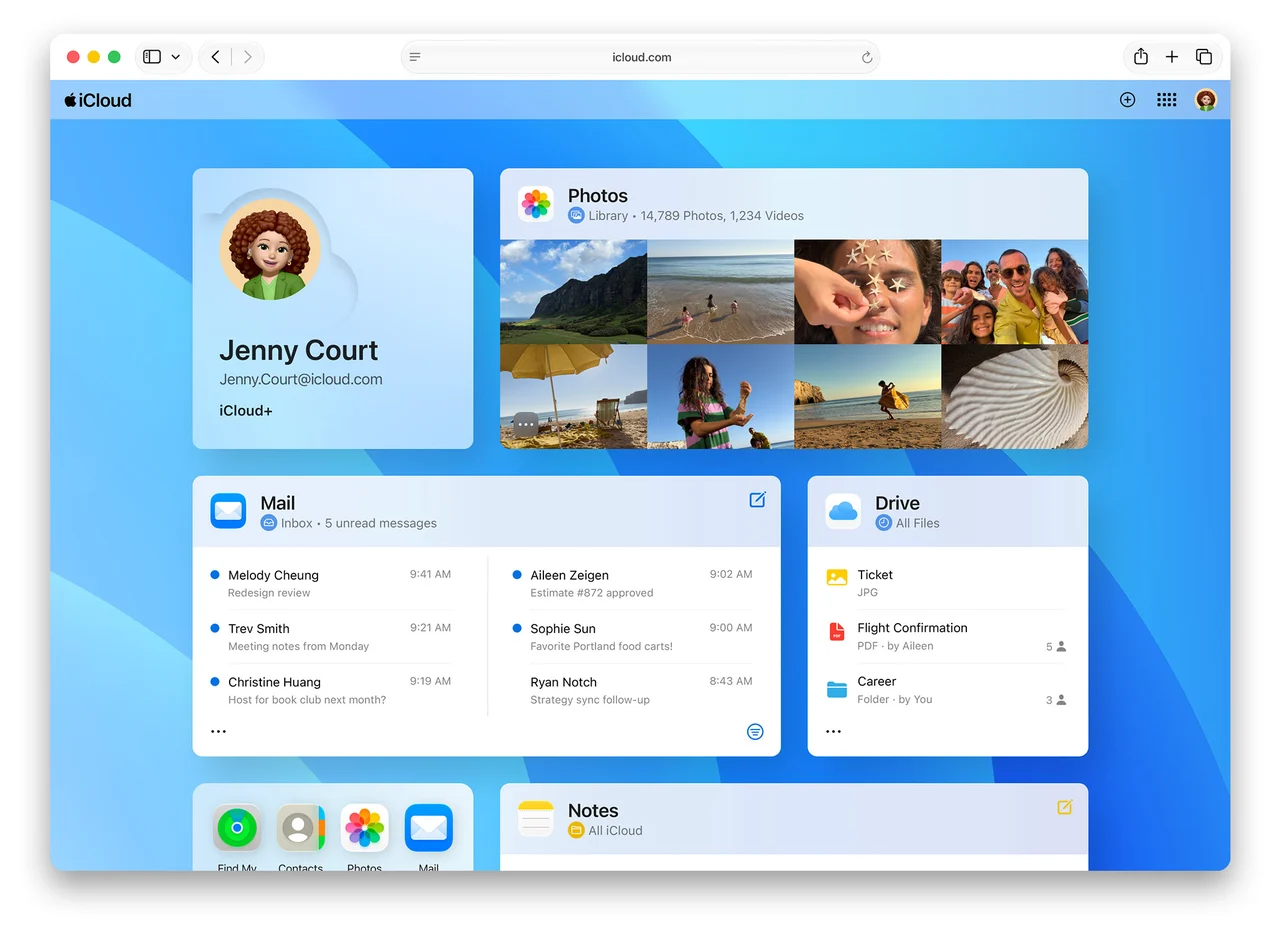The height and width of the screenshot is (936, 1280).
Task: Show the Safari tab overview
Action: [x=1204, y=57]
